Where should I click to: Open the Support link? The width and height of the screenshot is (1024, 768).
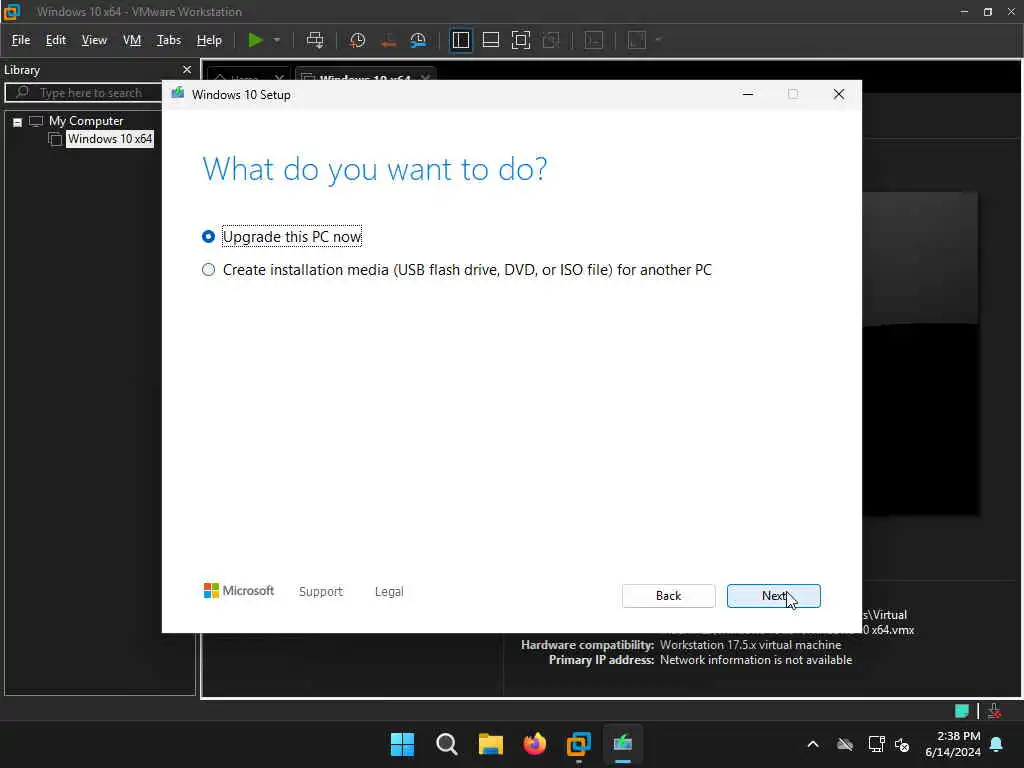(321, 592)
